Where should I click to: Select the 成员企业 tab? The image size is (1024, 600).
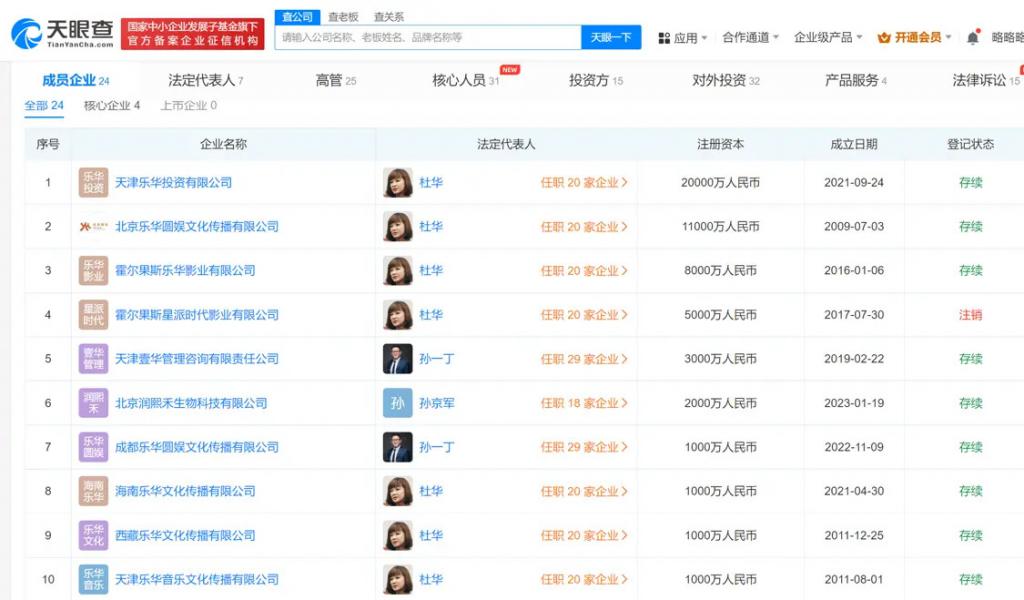tap(76, 80)
